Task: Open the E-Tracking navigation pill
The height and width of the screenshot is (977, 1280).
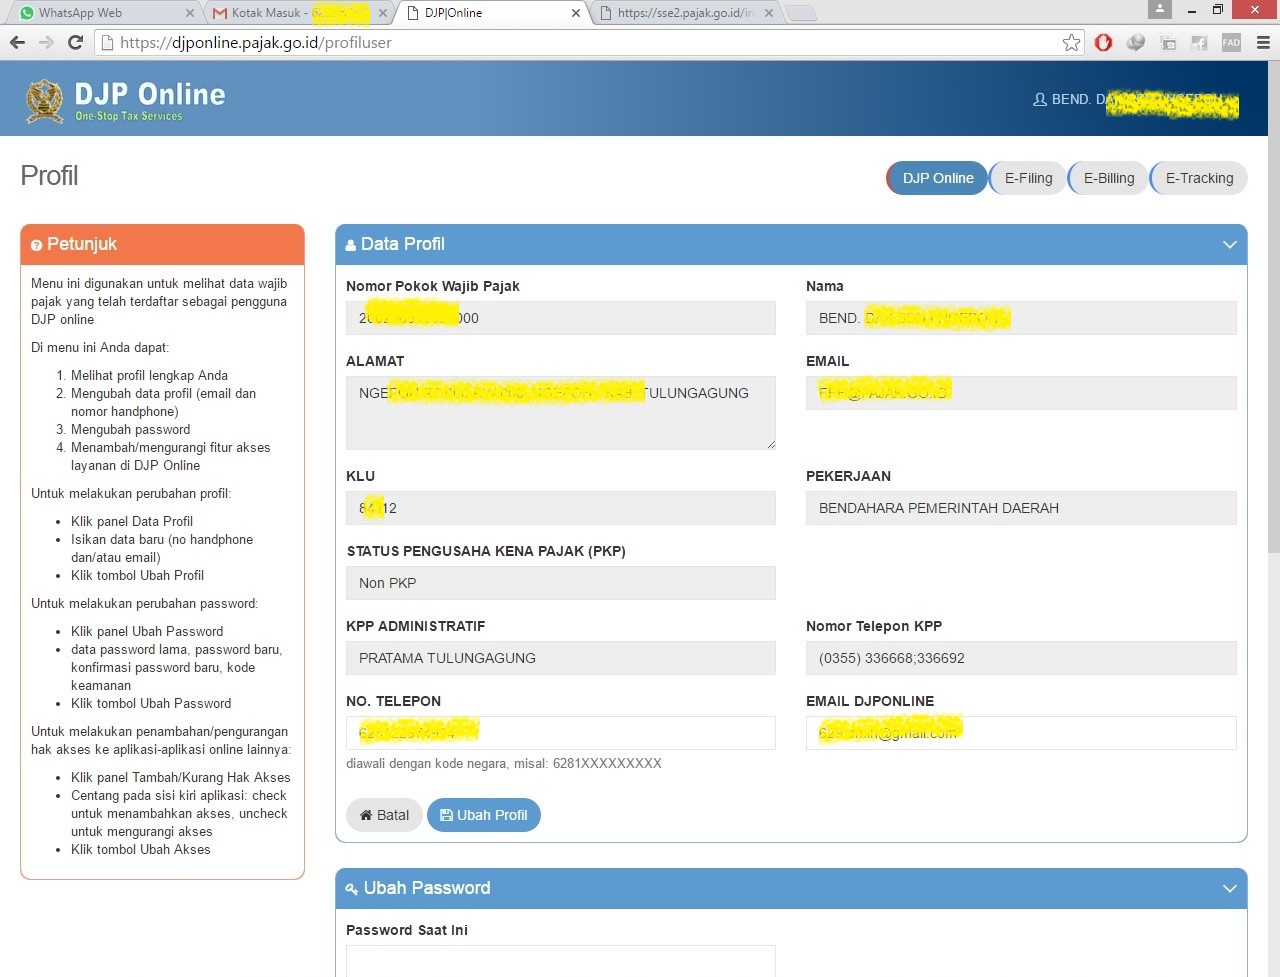Action: pyautogui.click(x=1199, y=178)
